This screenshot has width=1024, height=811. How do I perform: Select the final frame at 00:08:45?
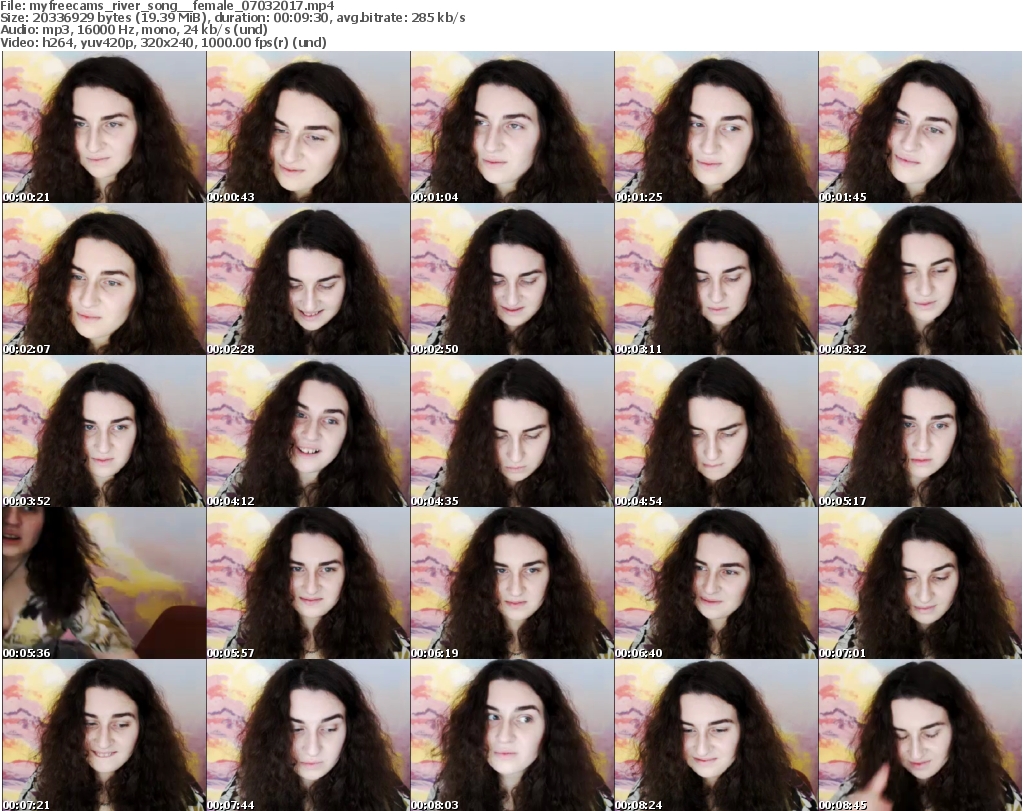(920, 735)
